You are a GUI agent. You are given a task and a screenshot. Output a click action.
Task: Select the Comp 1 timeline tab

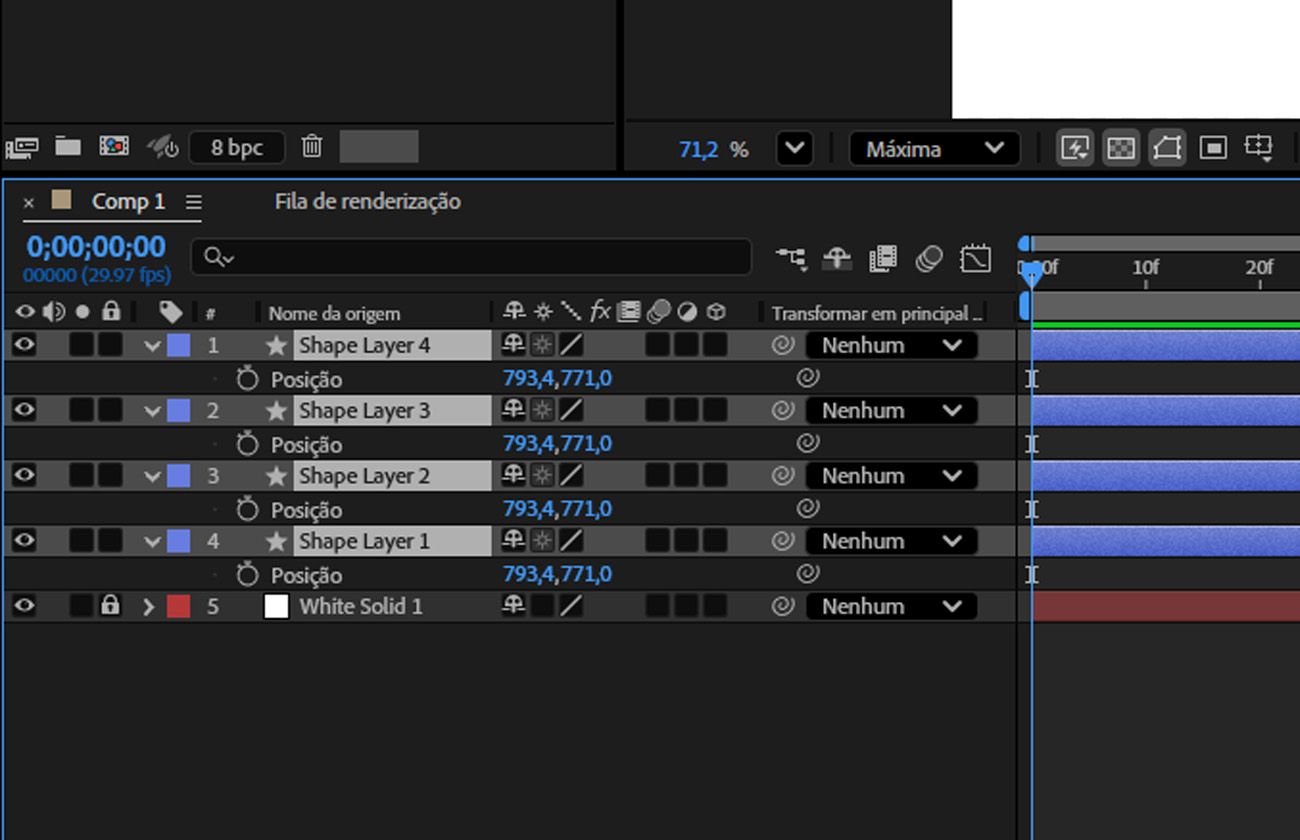point(128,202)
